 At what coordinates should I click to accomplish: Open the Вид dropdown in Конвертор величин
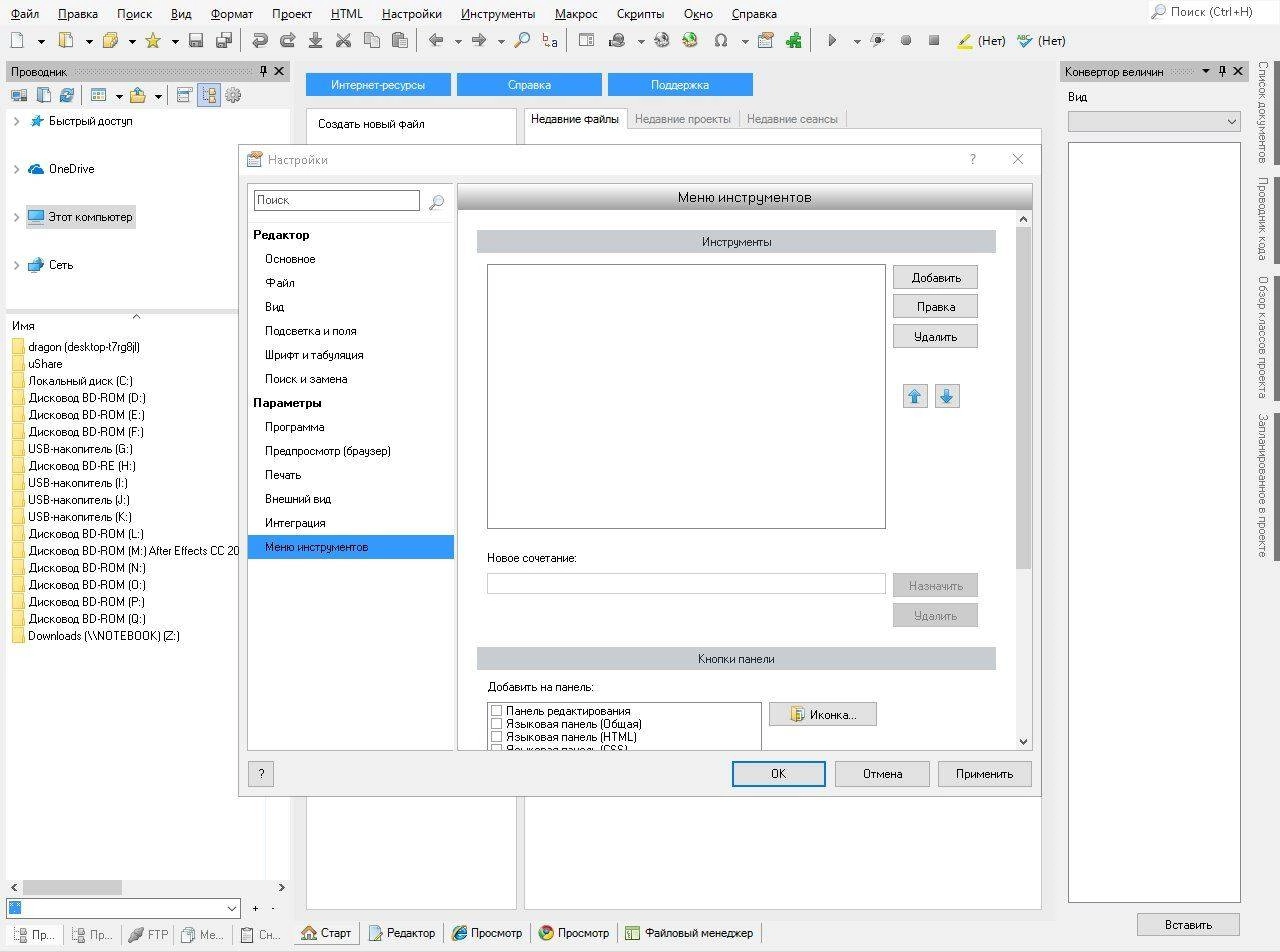(1154, 121)
